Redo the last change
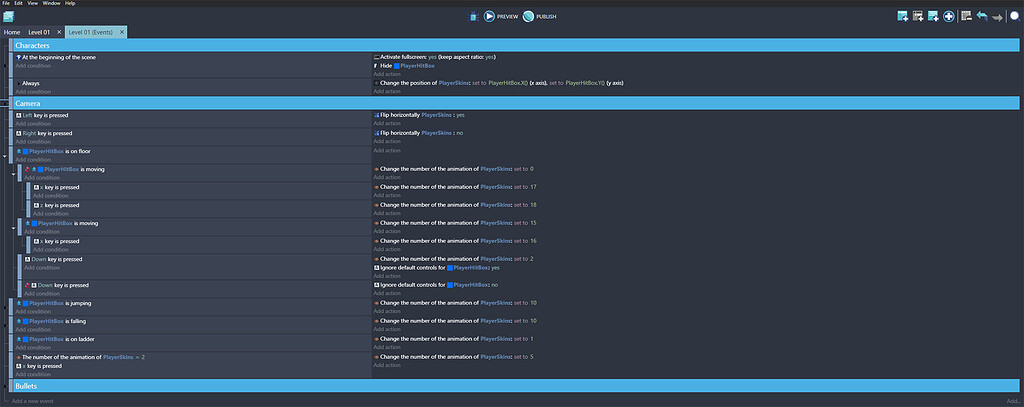The height and width of the screenshot is (407, 1024). tap(997, 17)
